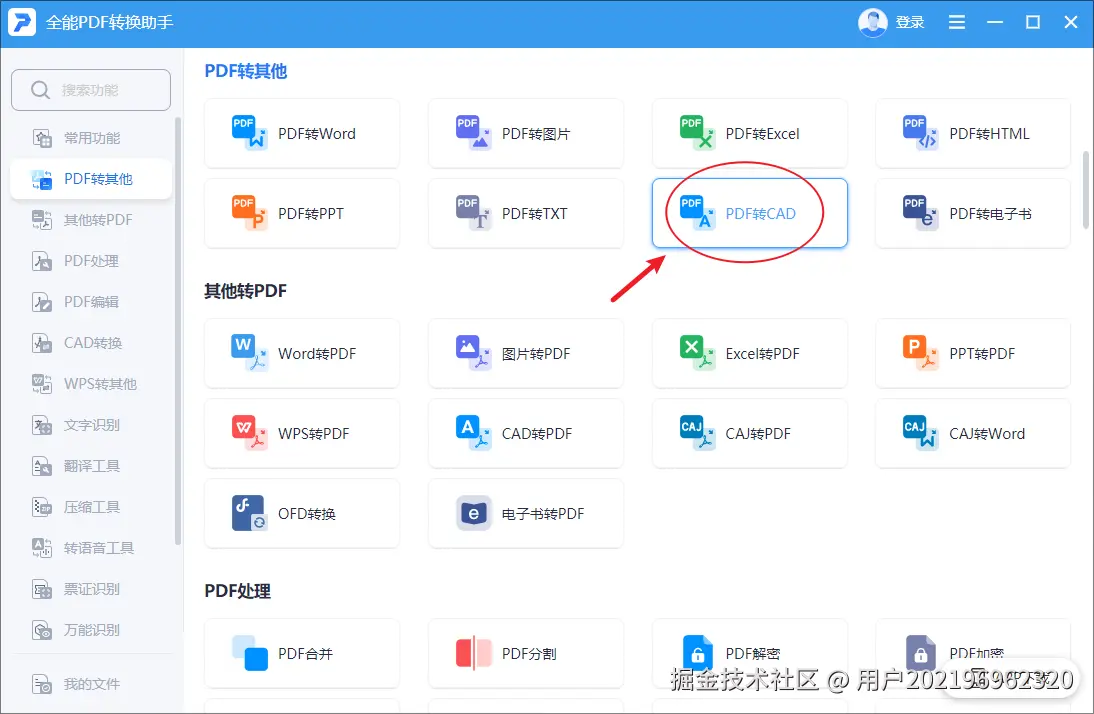Open the PDF转电子书 icon
1094x714 pixels.
tap(920, 213)
